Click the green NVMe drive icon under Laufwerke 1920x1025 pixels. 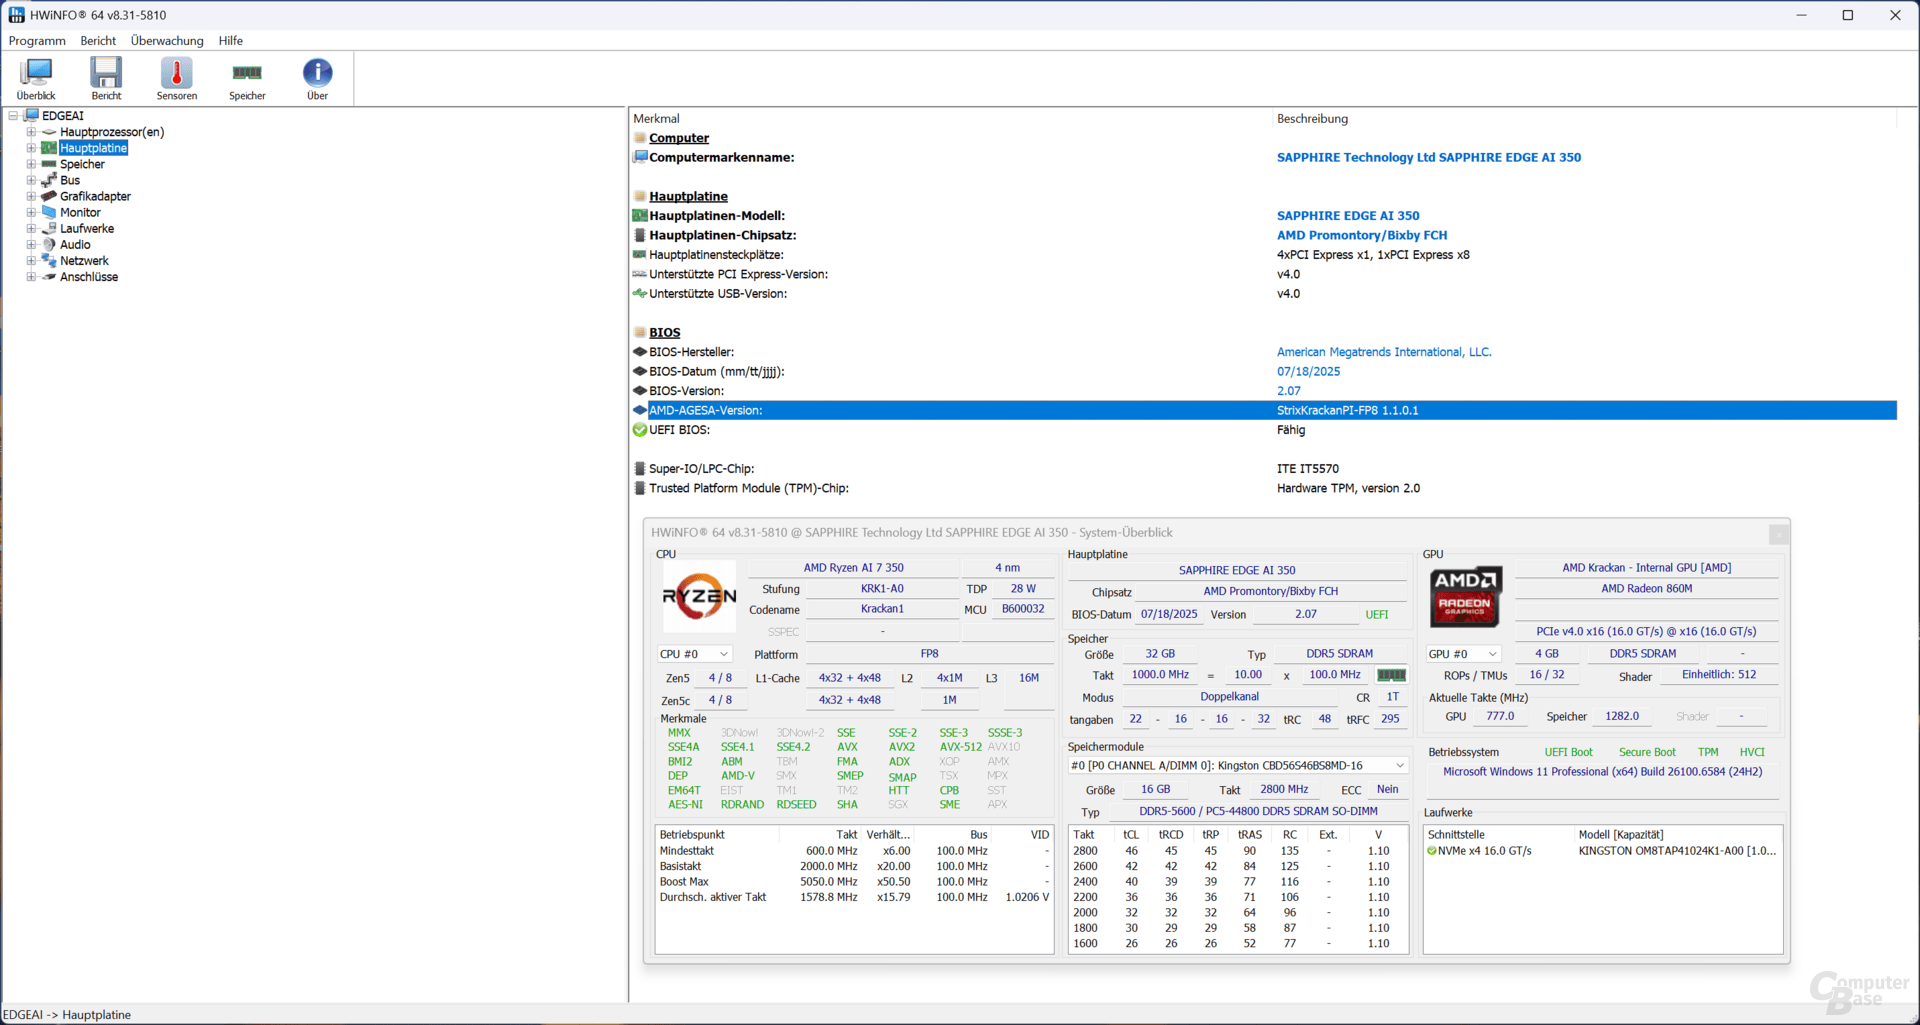tap(1433, 851)
